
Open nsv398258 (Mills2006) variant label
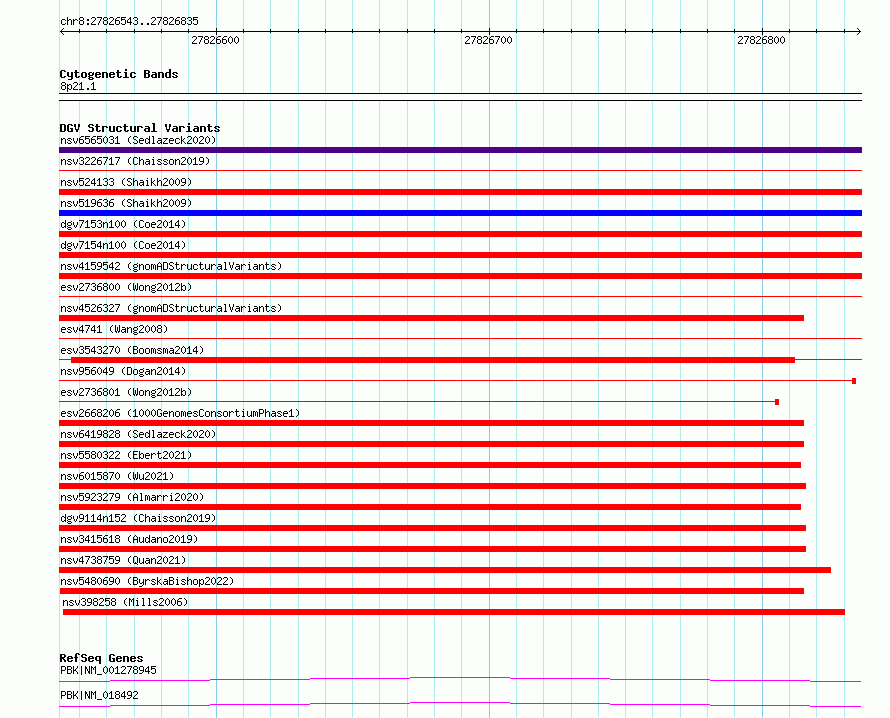pos(125,602)
